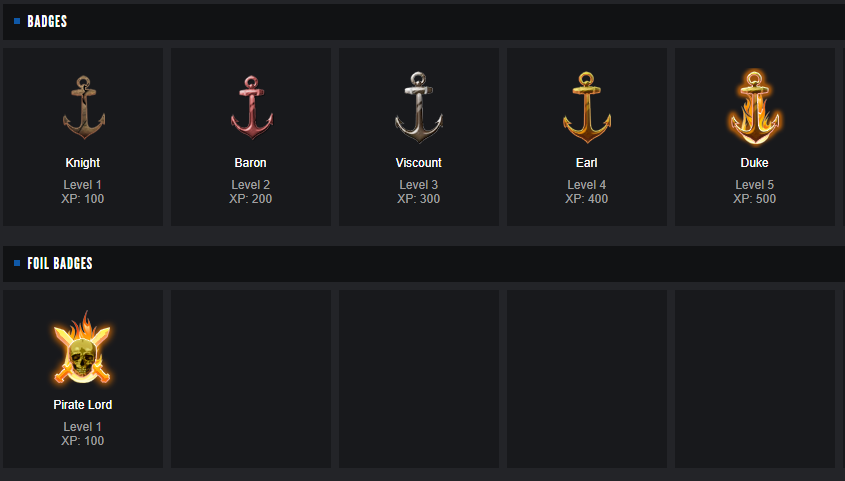Click the Earl badge title text

(586, 163)
